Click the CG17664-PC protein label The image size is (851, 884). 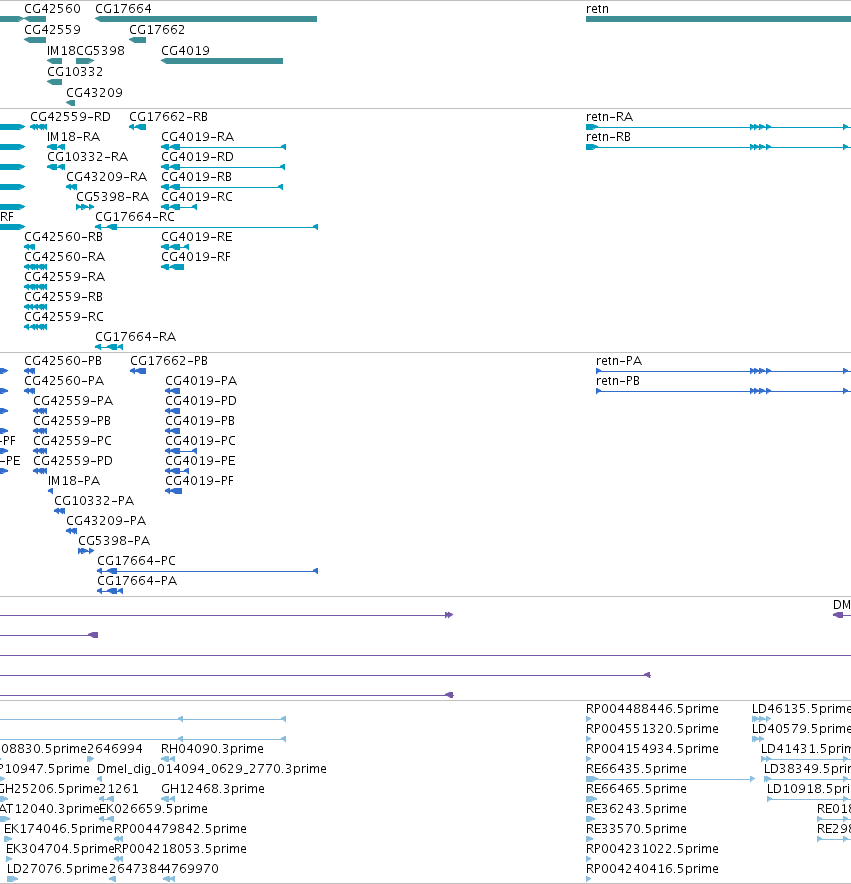click(136, 561)
